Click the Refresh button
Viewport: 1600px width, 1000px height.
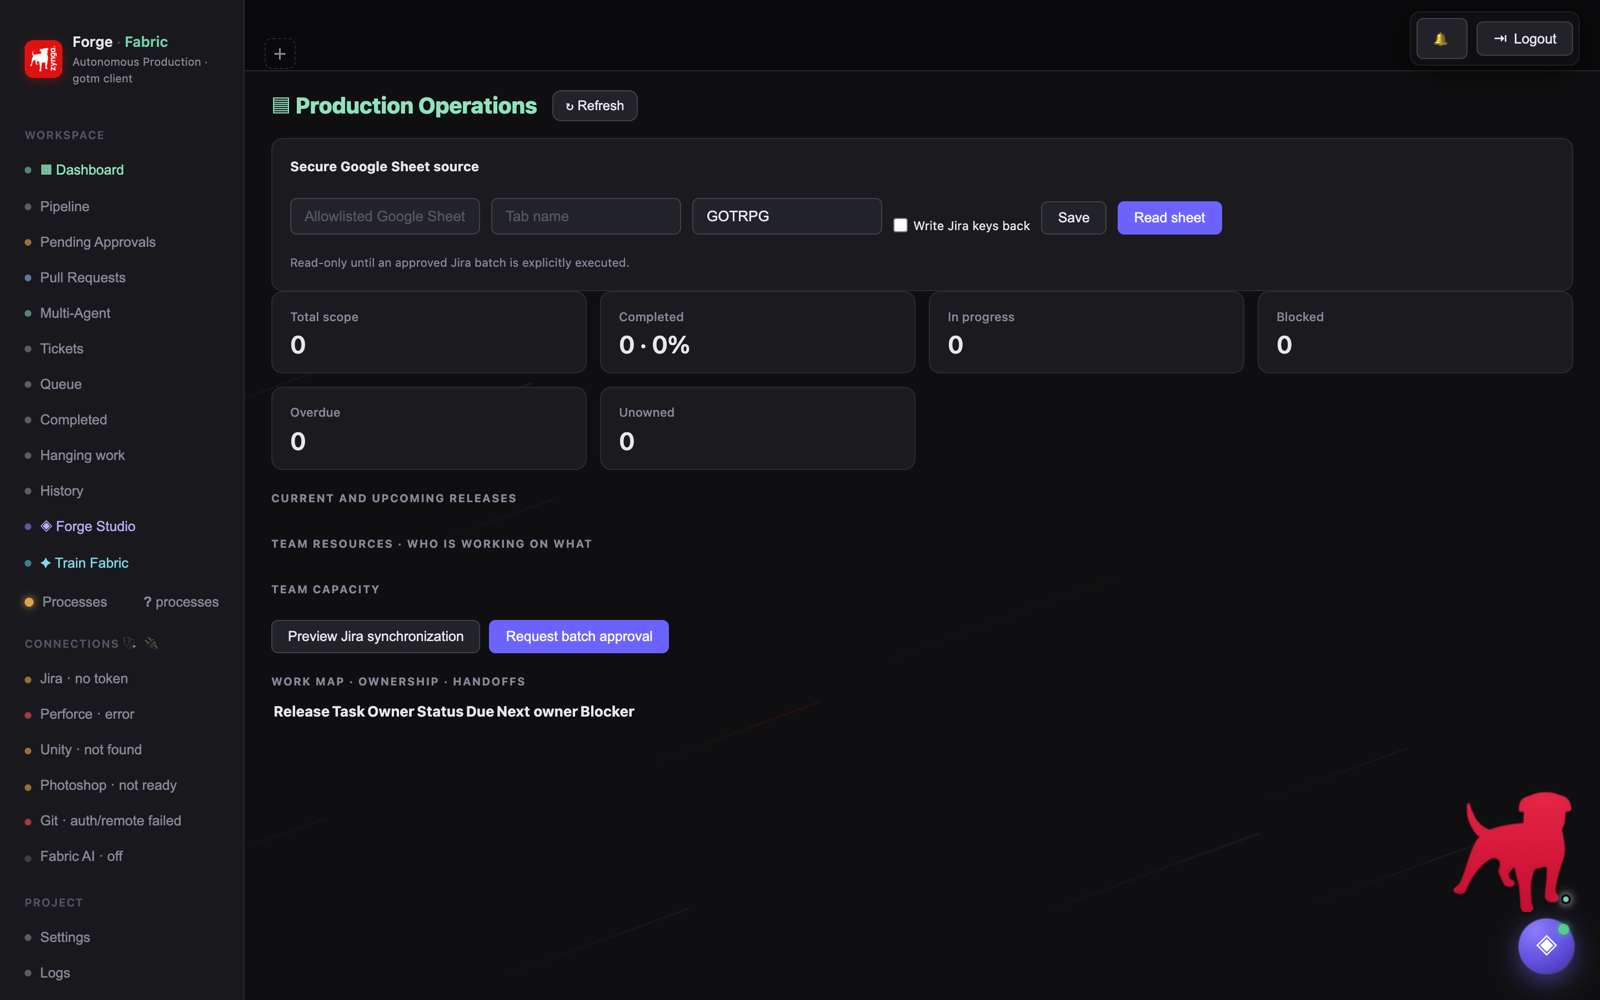(595, 106)
